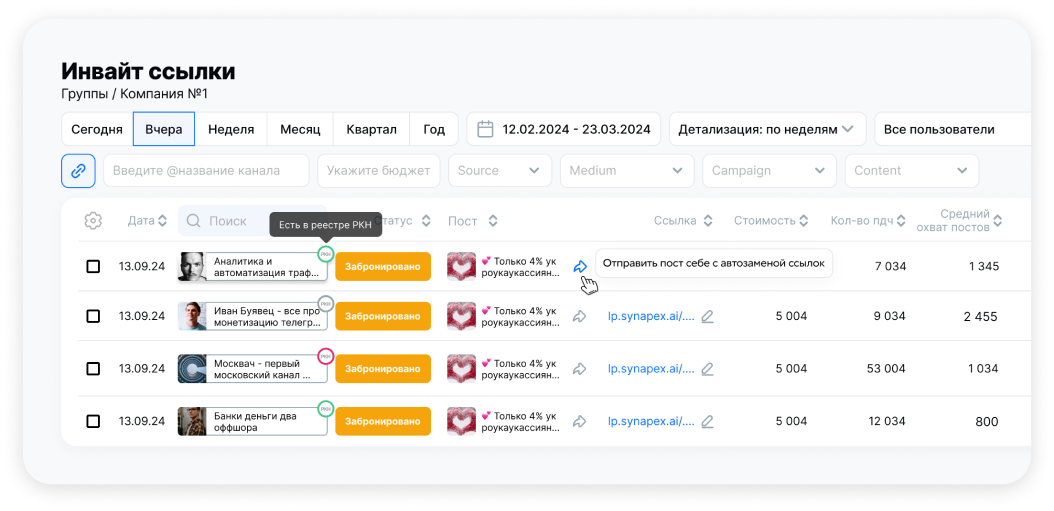Click share arrow in Банки деньги row
The width and height of the screenshot is (1054, 511).
579,422
